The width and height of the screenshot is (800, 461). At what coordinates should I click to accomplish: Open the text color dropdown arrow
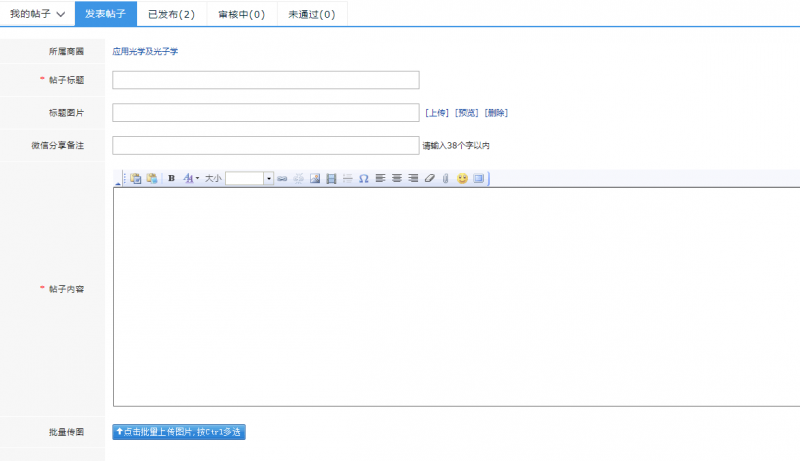[197, 178]
